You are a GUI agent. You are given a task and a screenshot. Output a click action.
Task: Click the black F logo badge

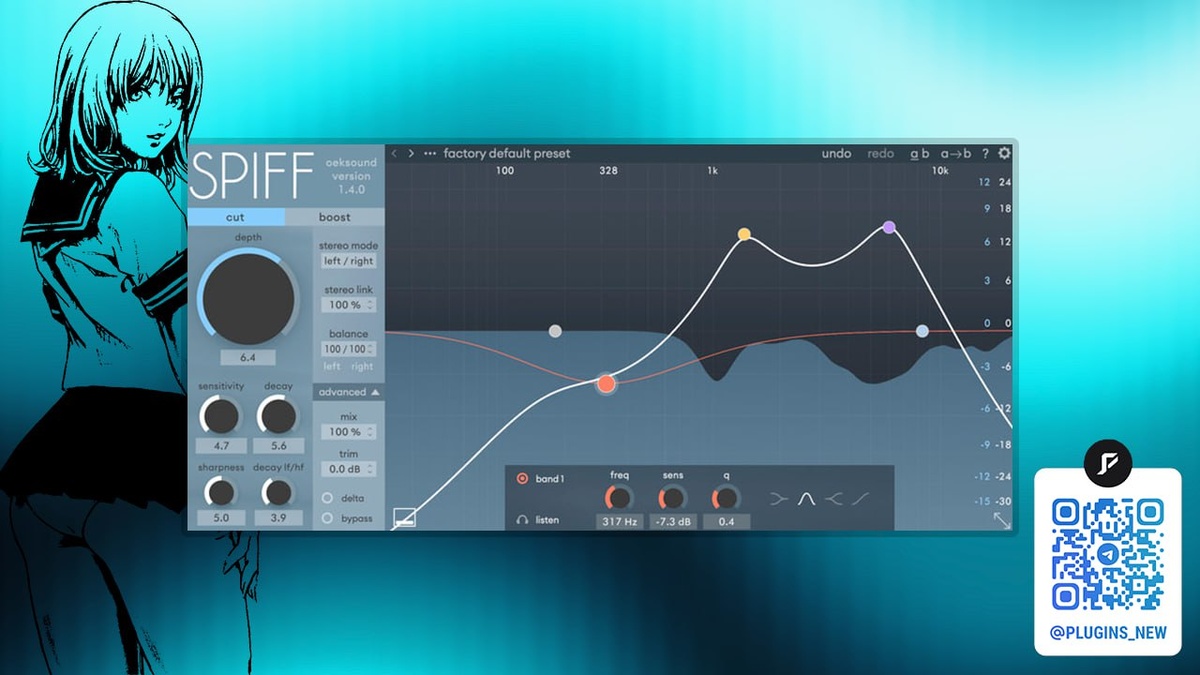(x=1108, y=463)
